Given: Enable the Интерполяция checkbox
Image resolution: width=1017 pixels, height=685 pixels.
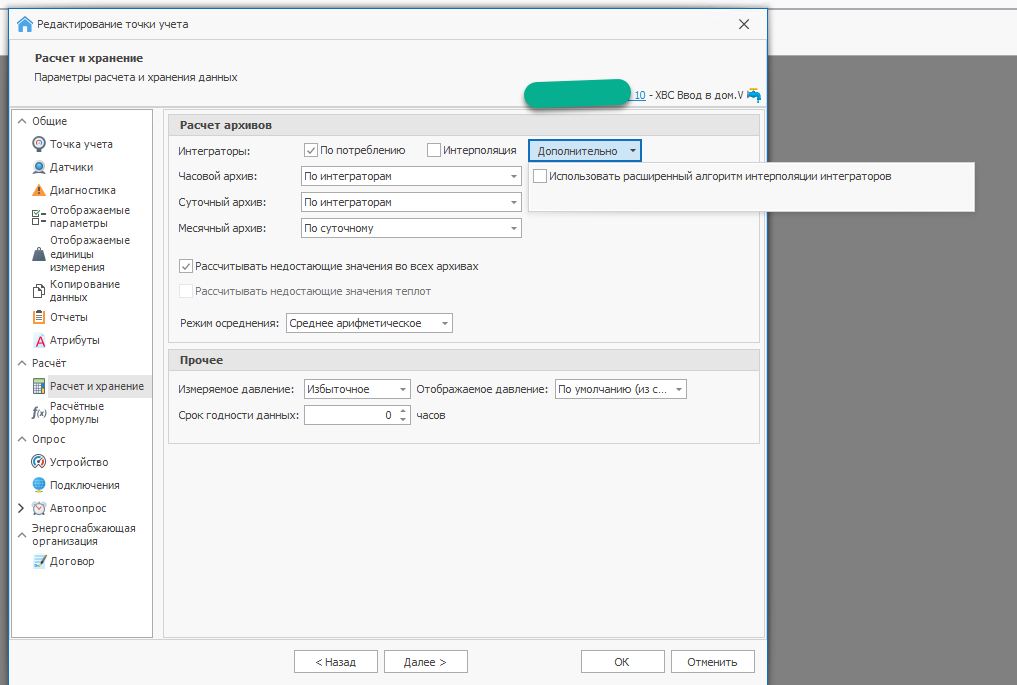Looking at the screenshot, I should coord(433,150).
